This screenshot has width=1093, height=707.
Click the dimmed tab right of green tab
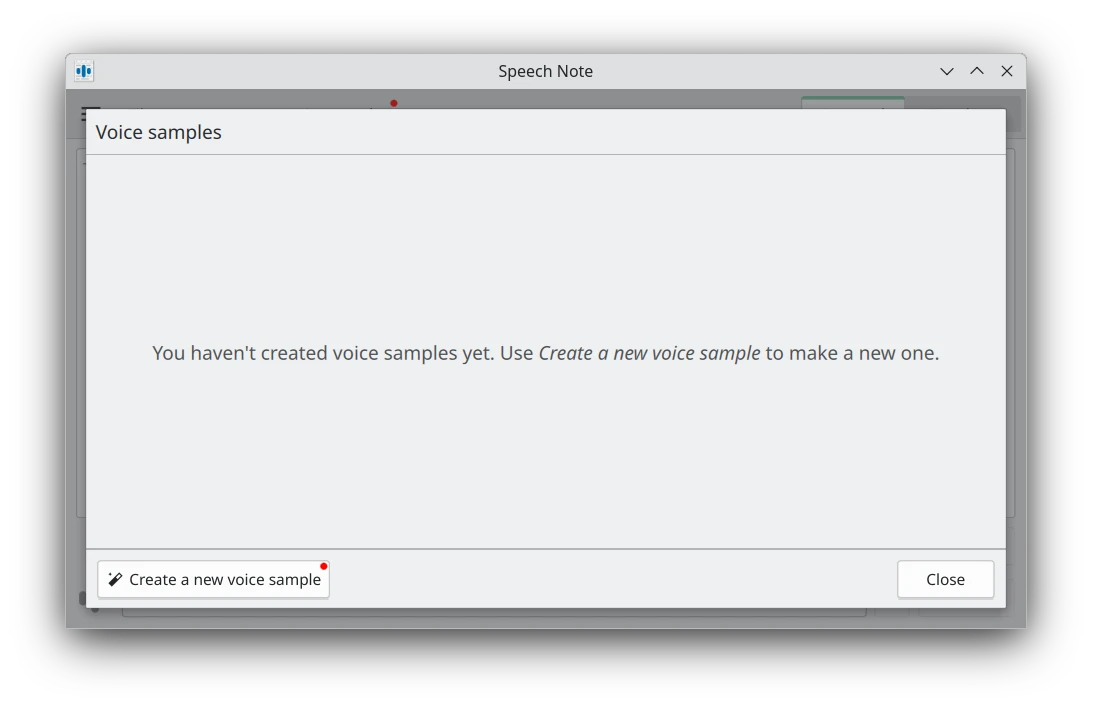tap(962, 102)
